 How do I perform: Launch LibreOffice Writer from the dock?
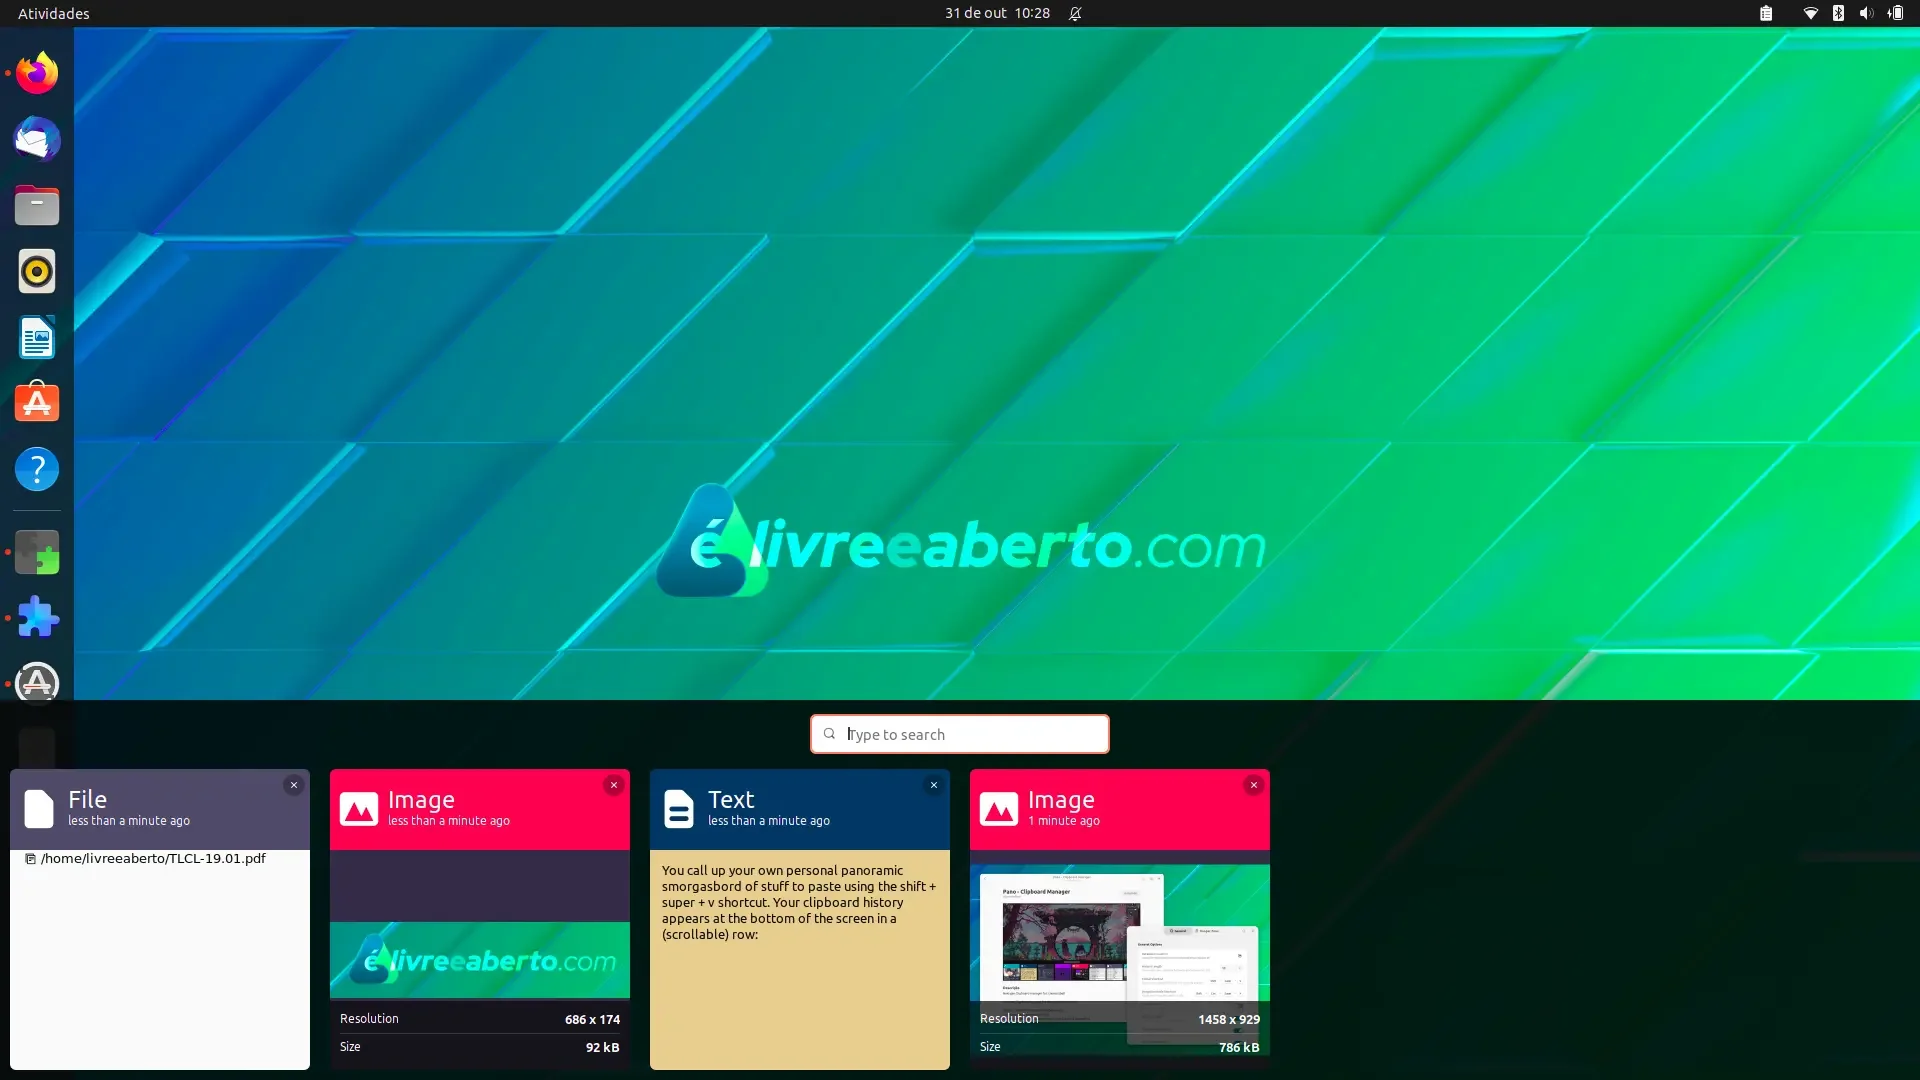(x=37, y=337)
